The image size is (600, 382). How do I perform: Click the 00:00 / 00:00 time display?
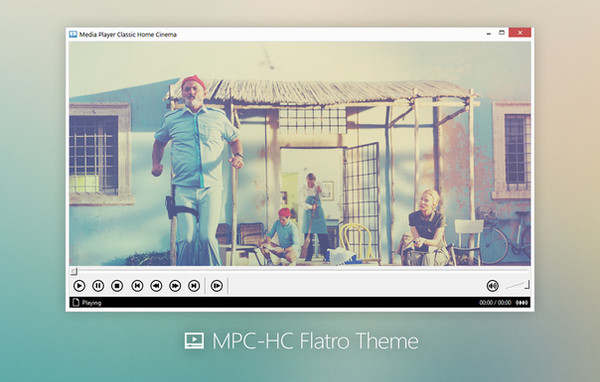click(x=495, y=303)
